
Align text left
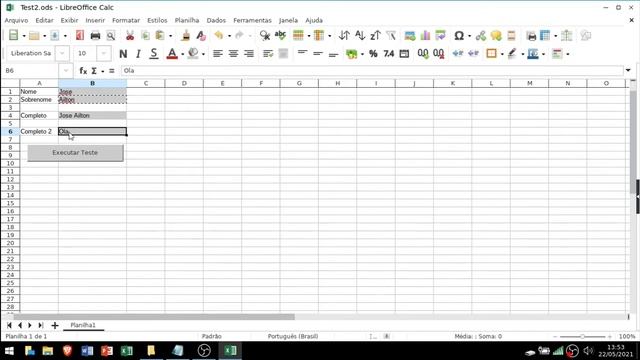(218, 53)
